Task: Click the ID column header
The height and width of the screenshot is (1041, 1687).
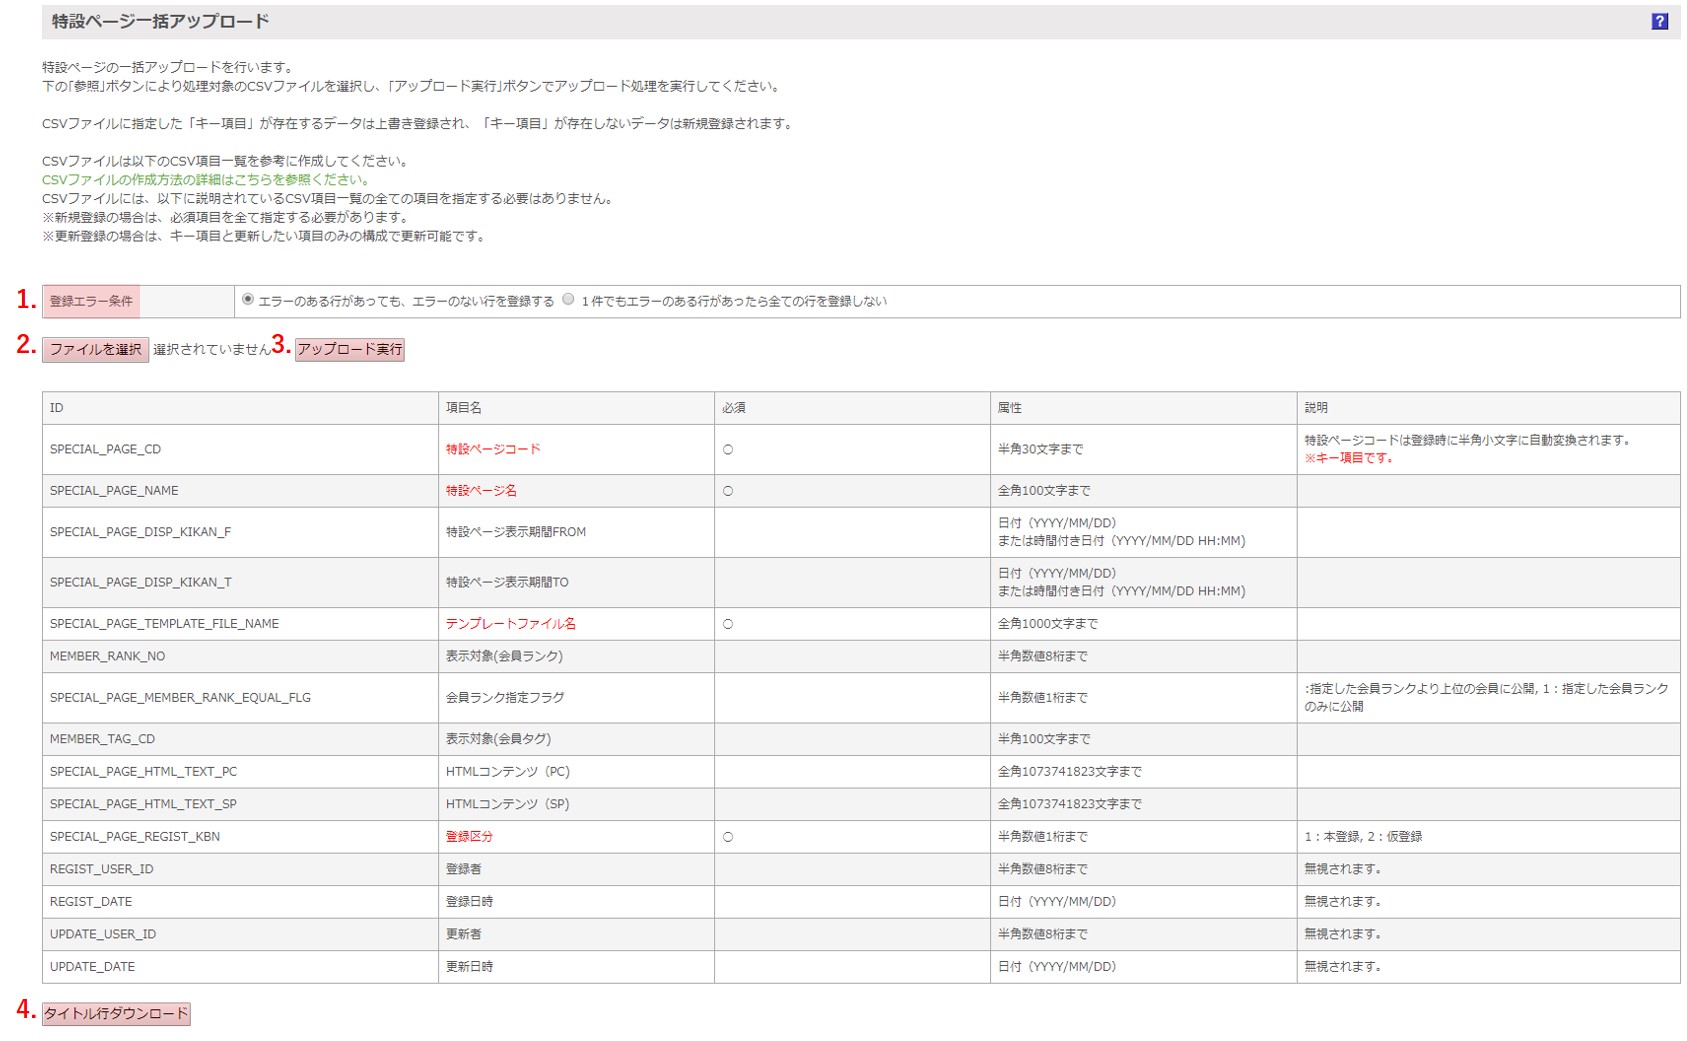Action: click(57, 408)
